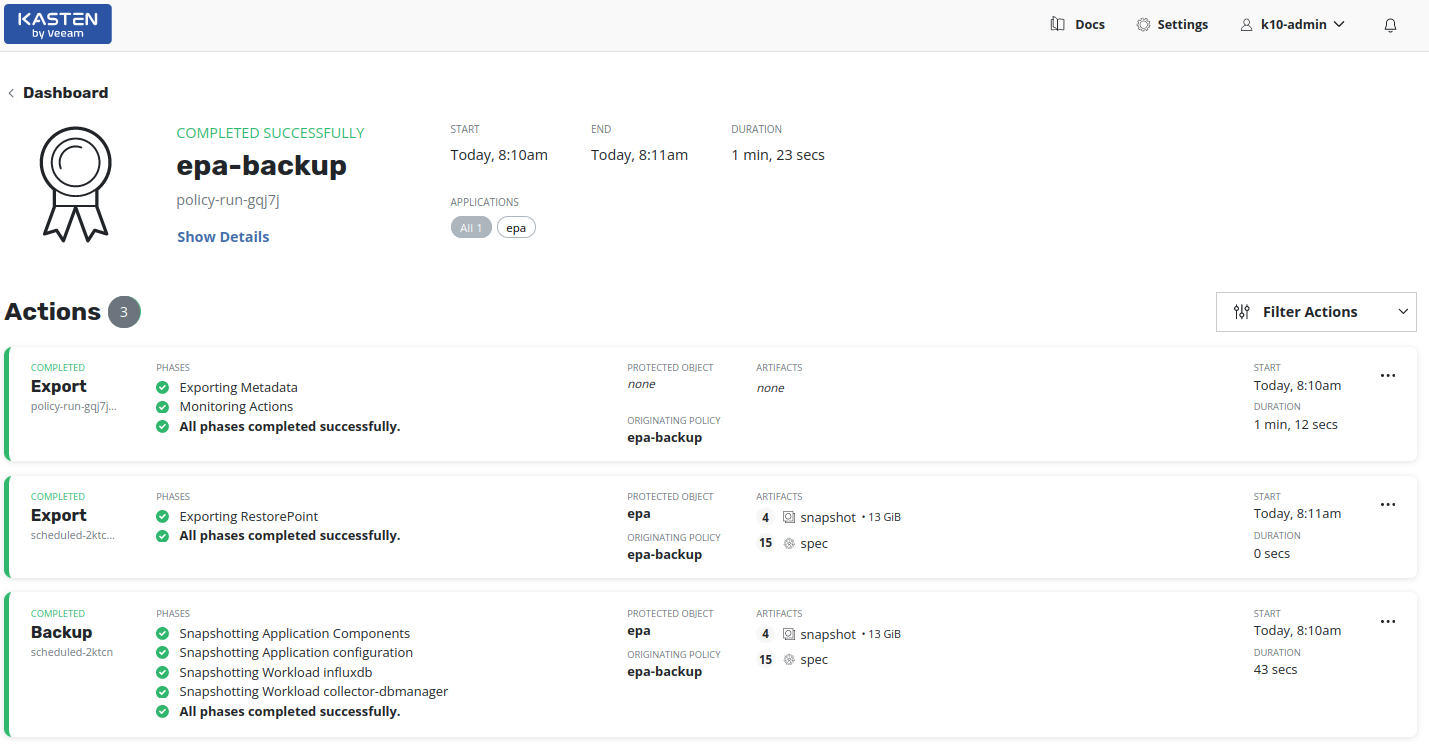Click the Actions count badge 3

pyautogui.click(x=124, y=312)
